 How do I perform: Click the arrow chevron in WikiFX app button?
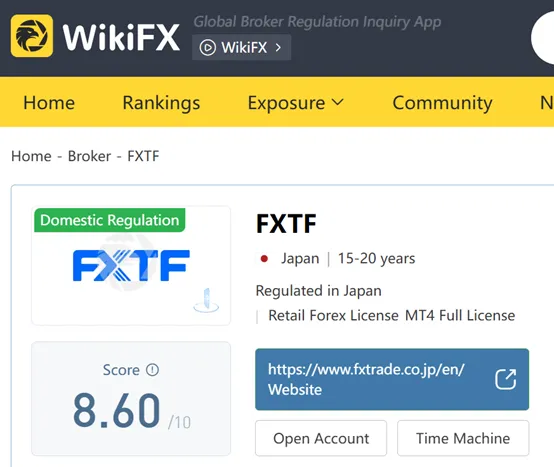click(278, 47)
